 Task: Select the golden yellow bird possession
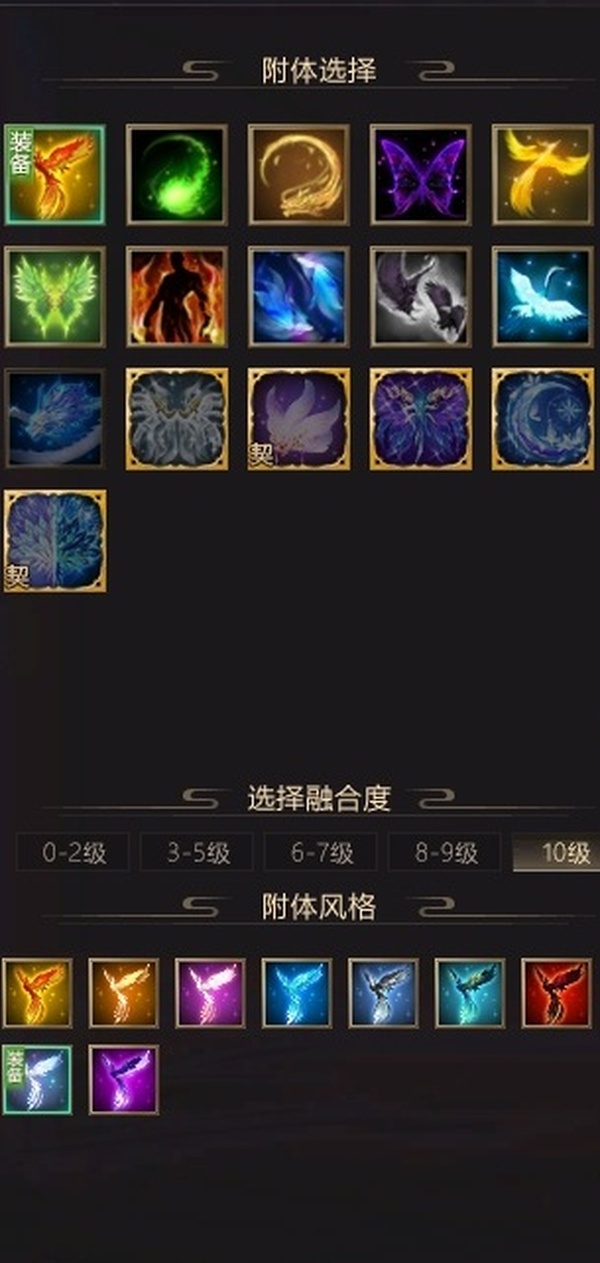point(543,174)
